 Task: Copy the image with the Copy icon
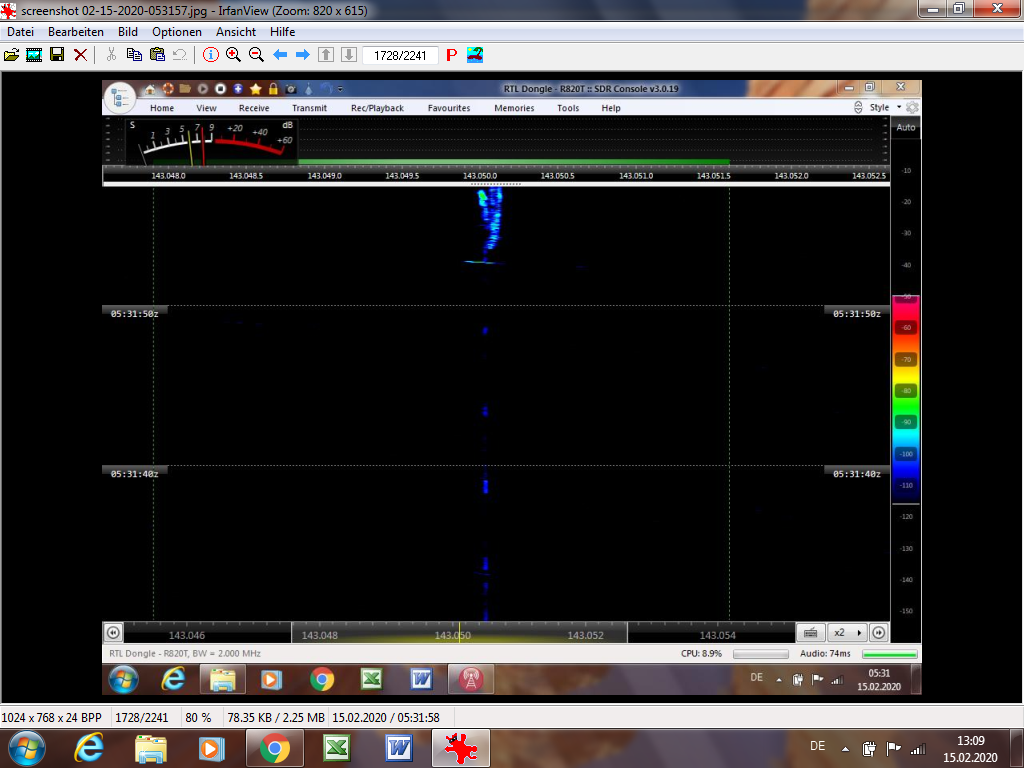(134, 55)
